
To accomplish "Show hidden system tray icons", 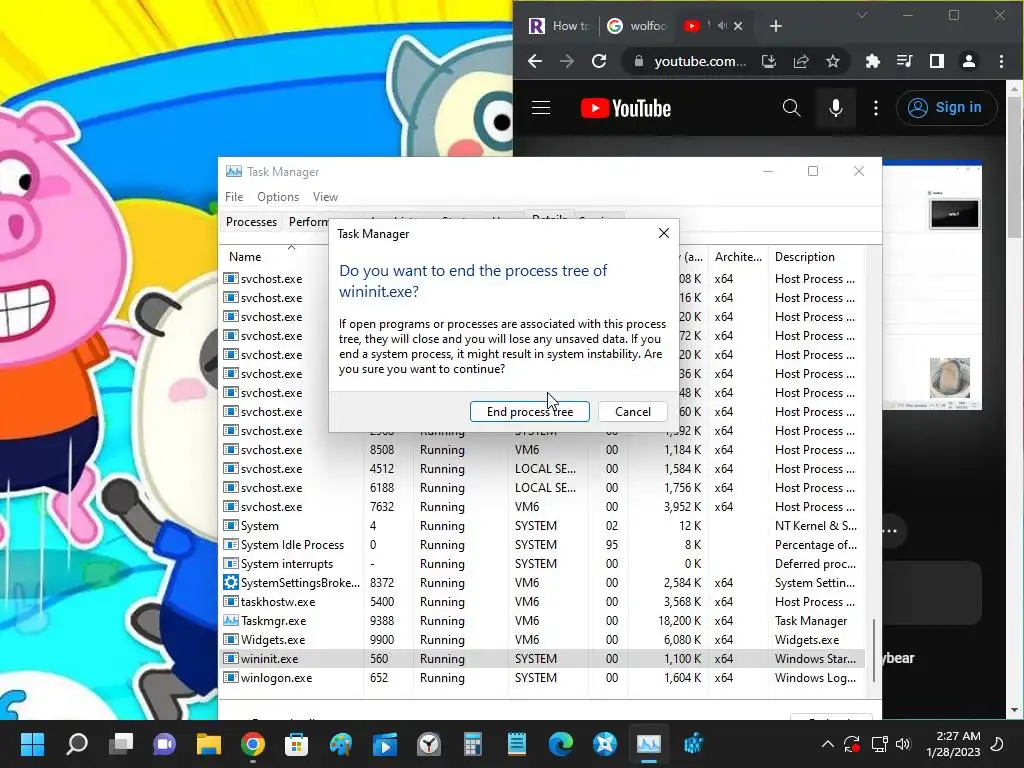I will (827, 744).
